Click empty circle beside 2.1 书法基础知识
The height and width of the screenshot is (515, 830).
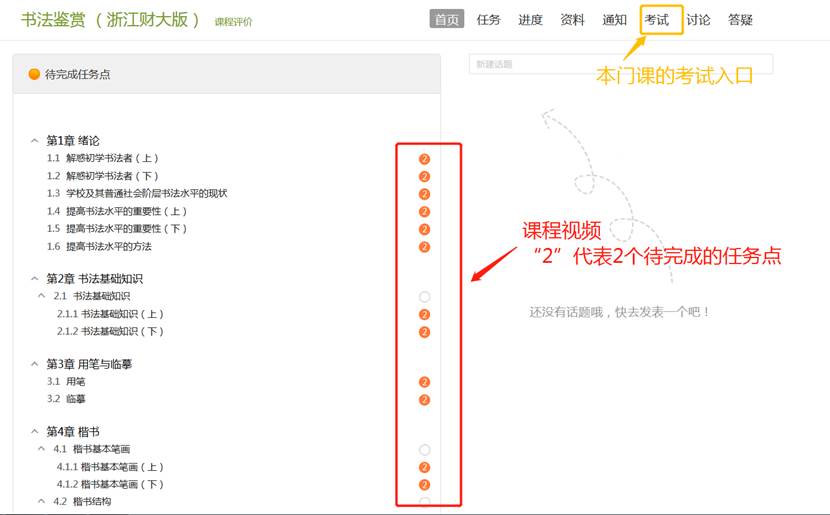424,297
